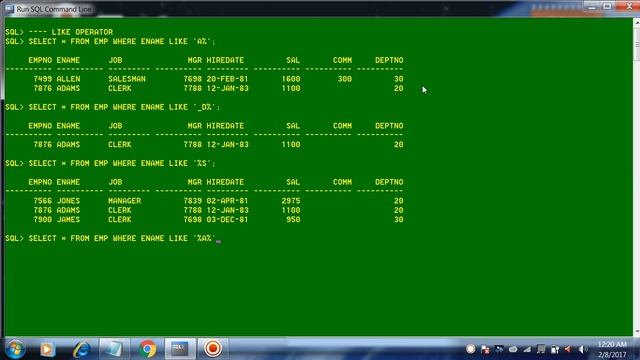Viewport: 640px width, 360px height.
Task: Click the scrollbar up arrow
Action: (637, 22)
